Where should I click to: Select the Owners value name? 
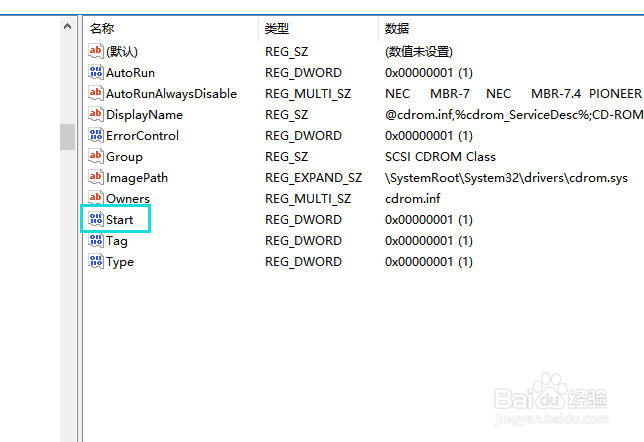click(128, 199)
